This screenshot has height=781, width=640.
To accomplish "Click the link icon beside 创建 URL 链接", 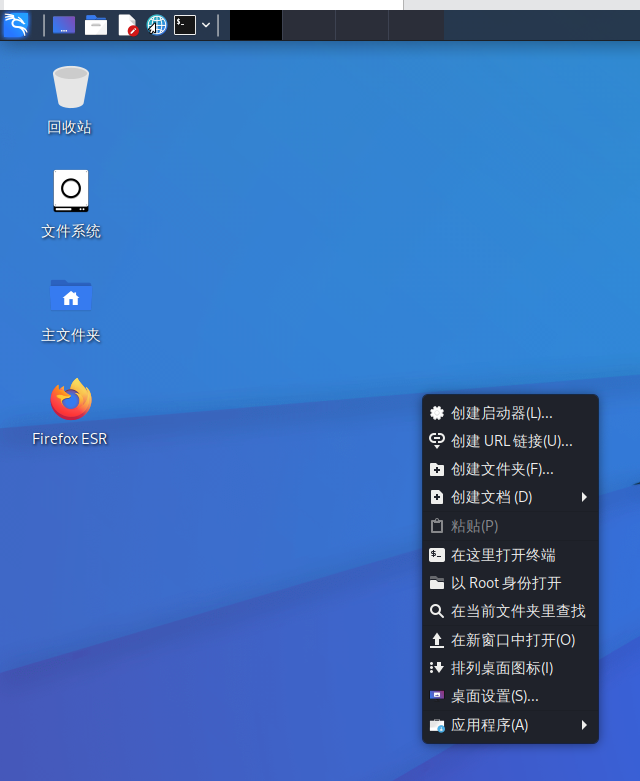I will [437, 440].
